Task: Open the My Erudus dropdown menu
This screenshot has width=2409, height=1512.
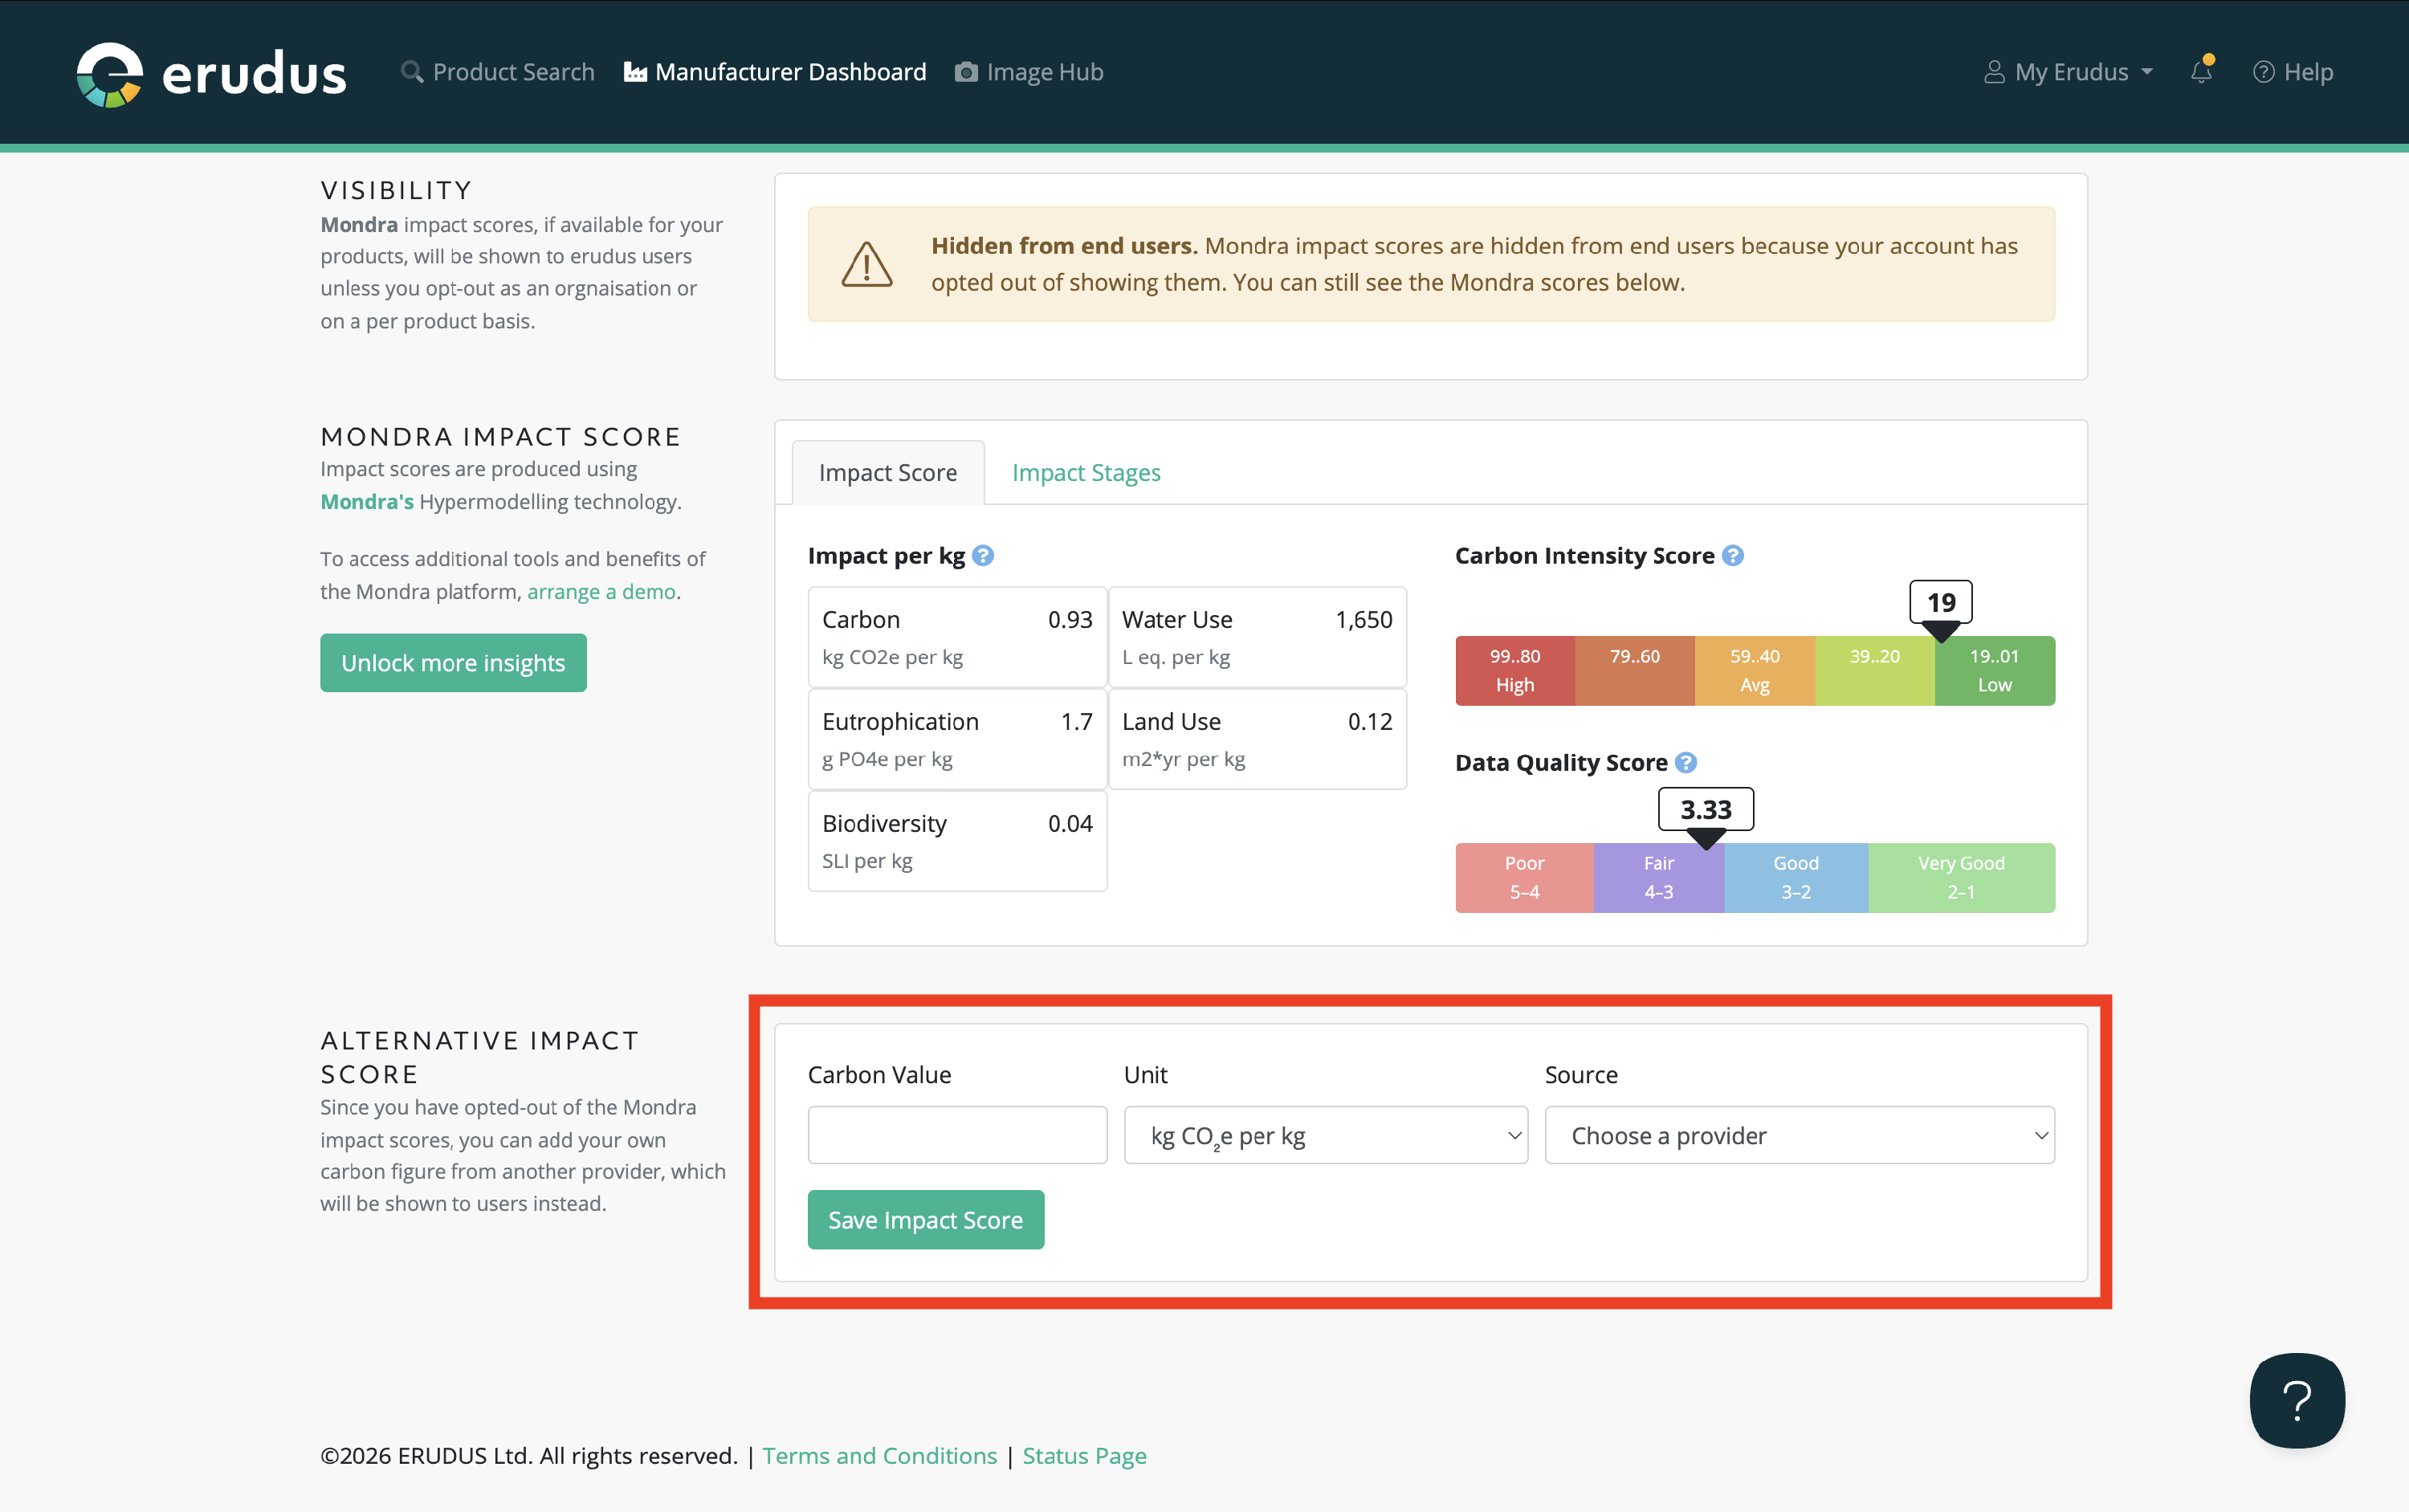Action: tap(2068, 72)
